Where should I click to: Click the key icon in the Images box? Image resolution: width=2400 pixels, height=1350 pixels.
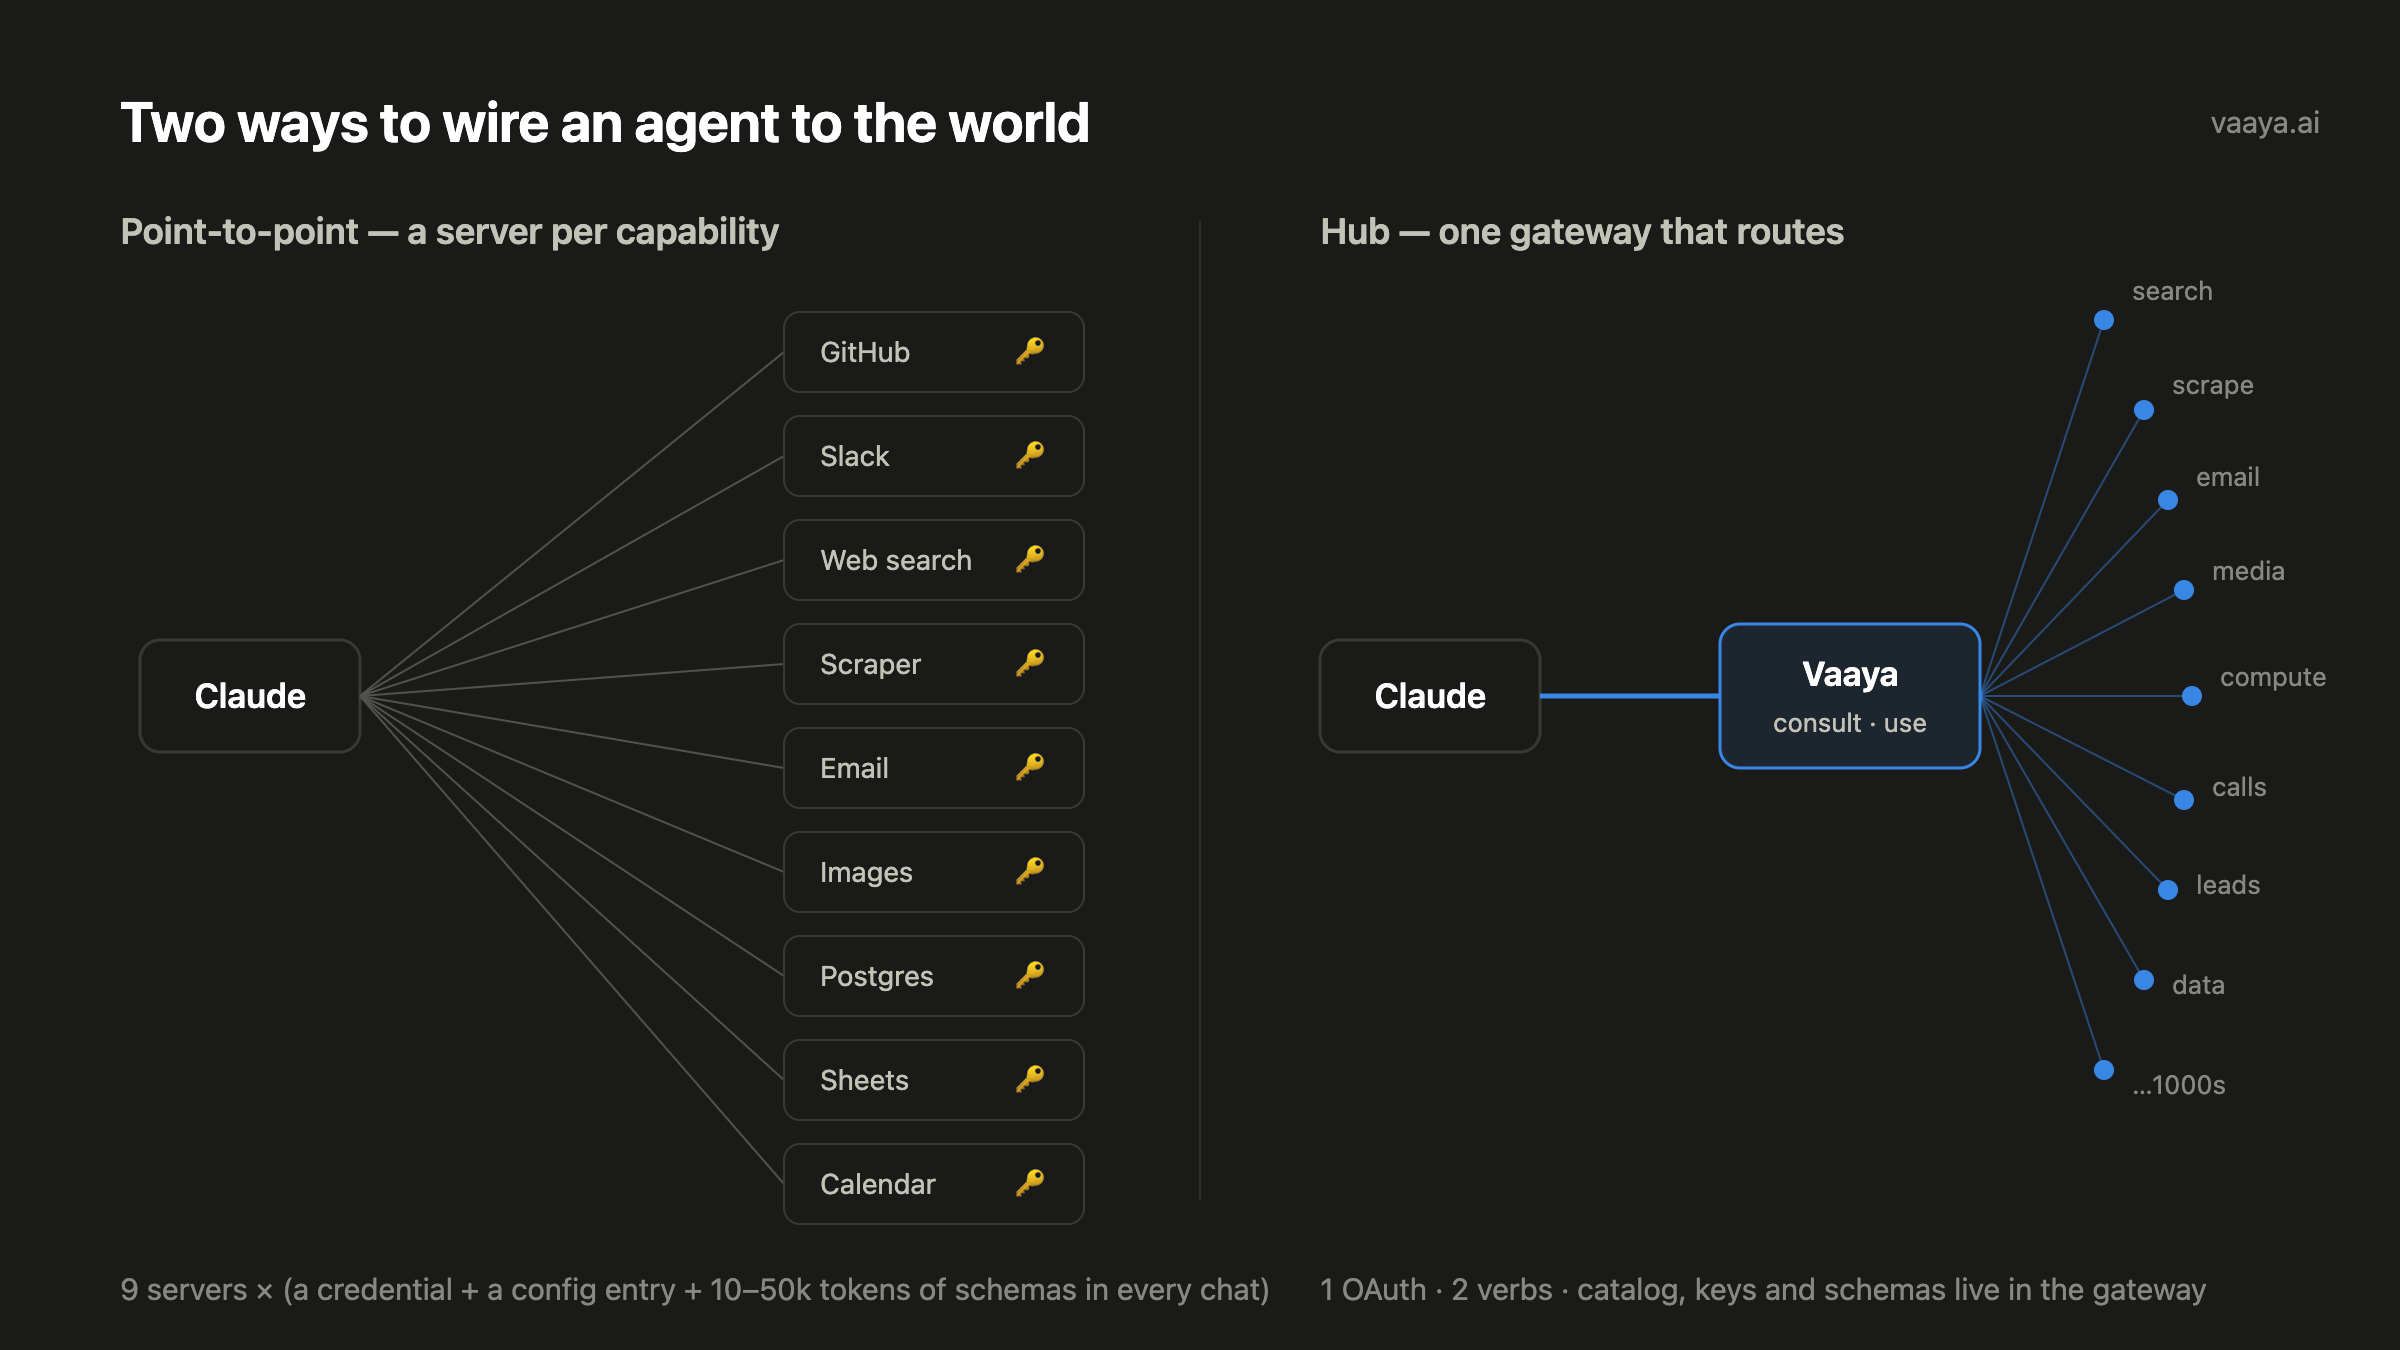(x=1030, y=871)
